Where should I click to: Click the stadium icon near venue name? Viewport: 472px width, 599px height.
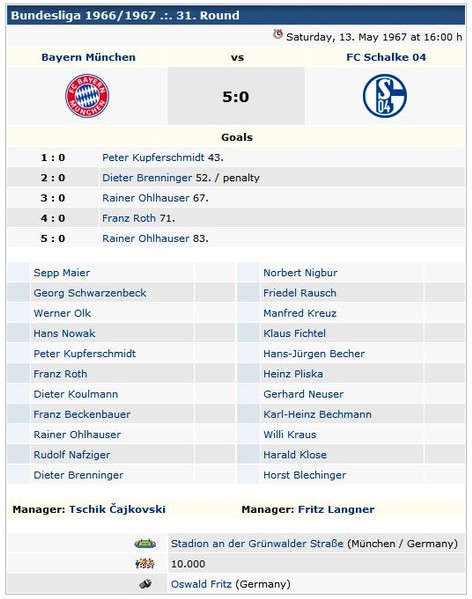point(145,543)
